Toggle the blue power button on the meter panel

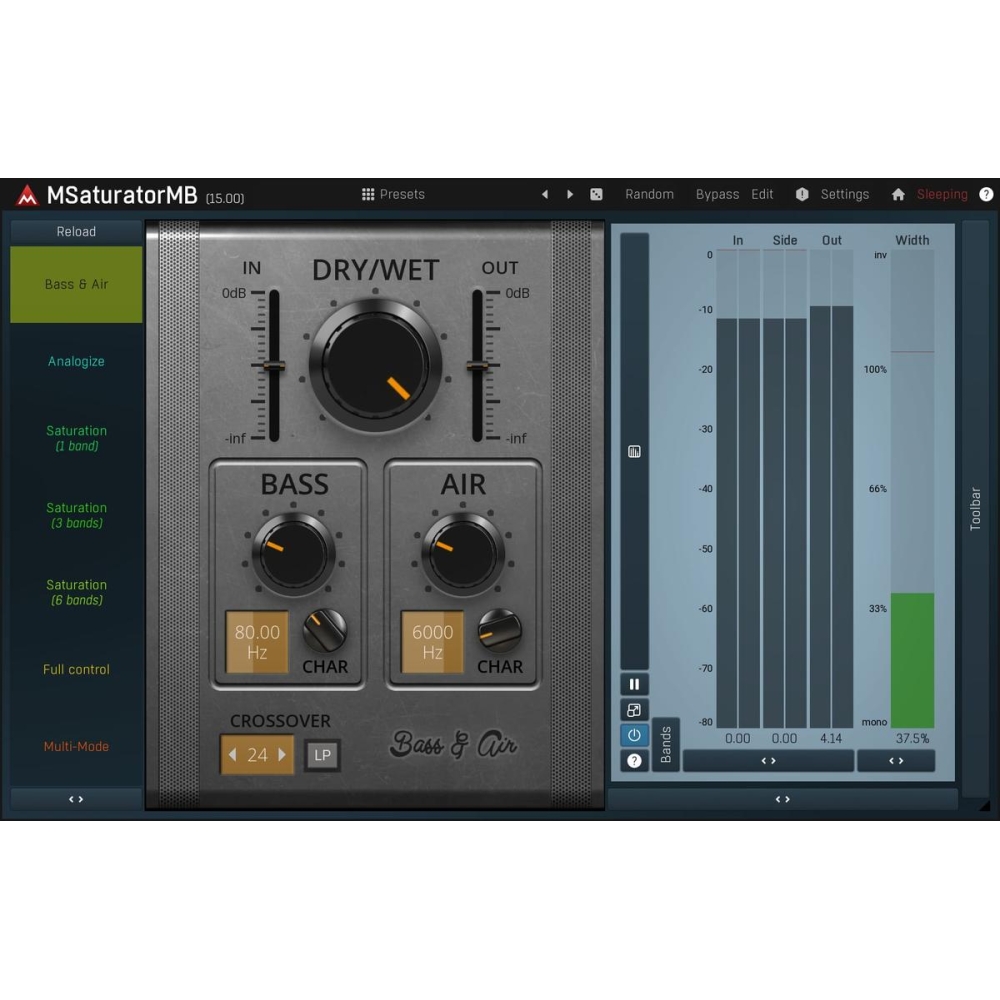coord(634,735)
